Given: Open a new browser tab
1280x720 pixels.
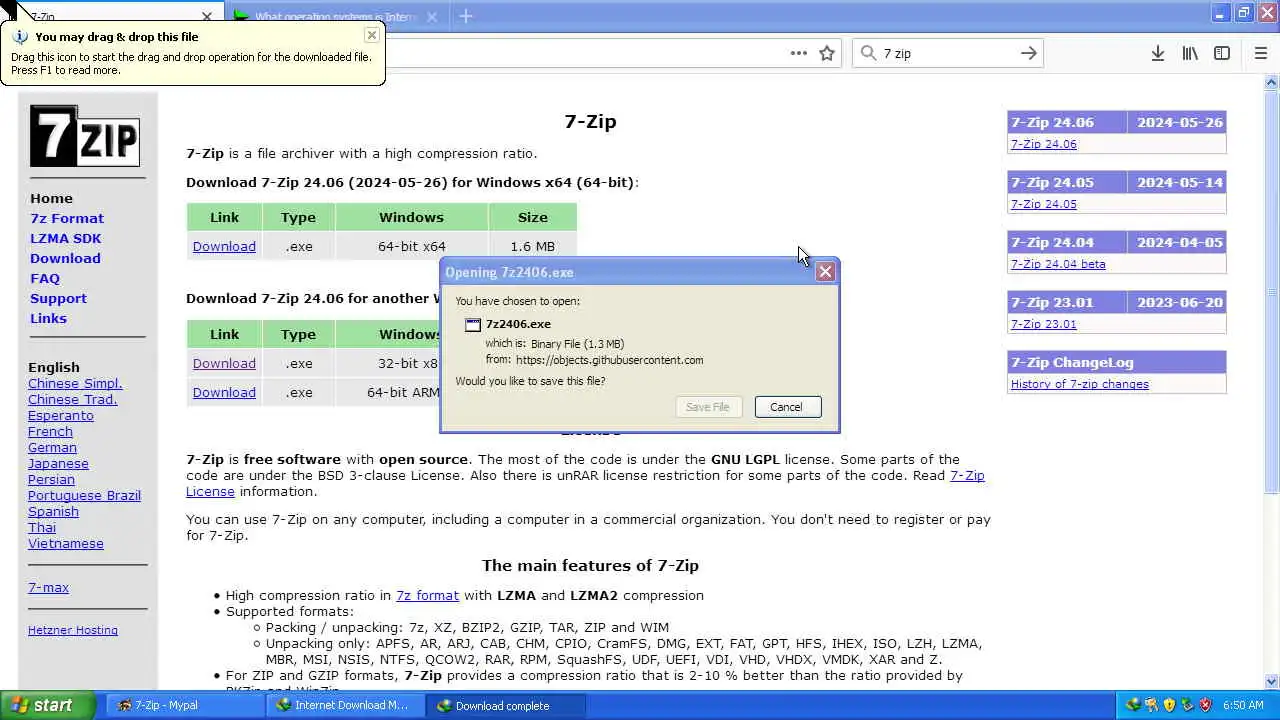Looking at the screenshot, I should (466, 16).
